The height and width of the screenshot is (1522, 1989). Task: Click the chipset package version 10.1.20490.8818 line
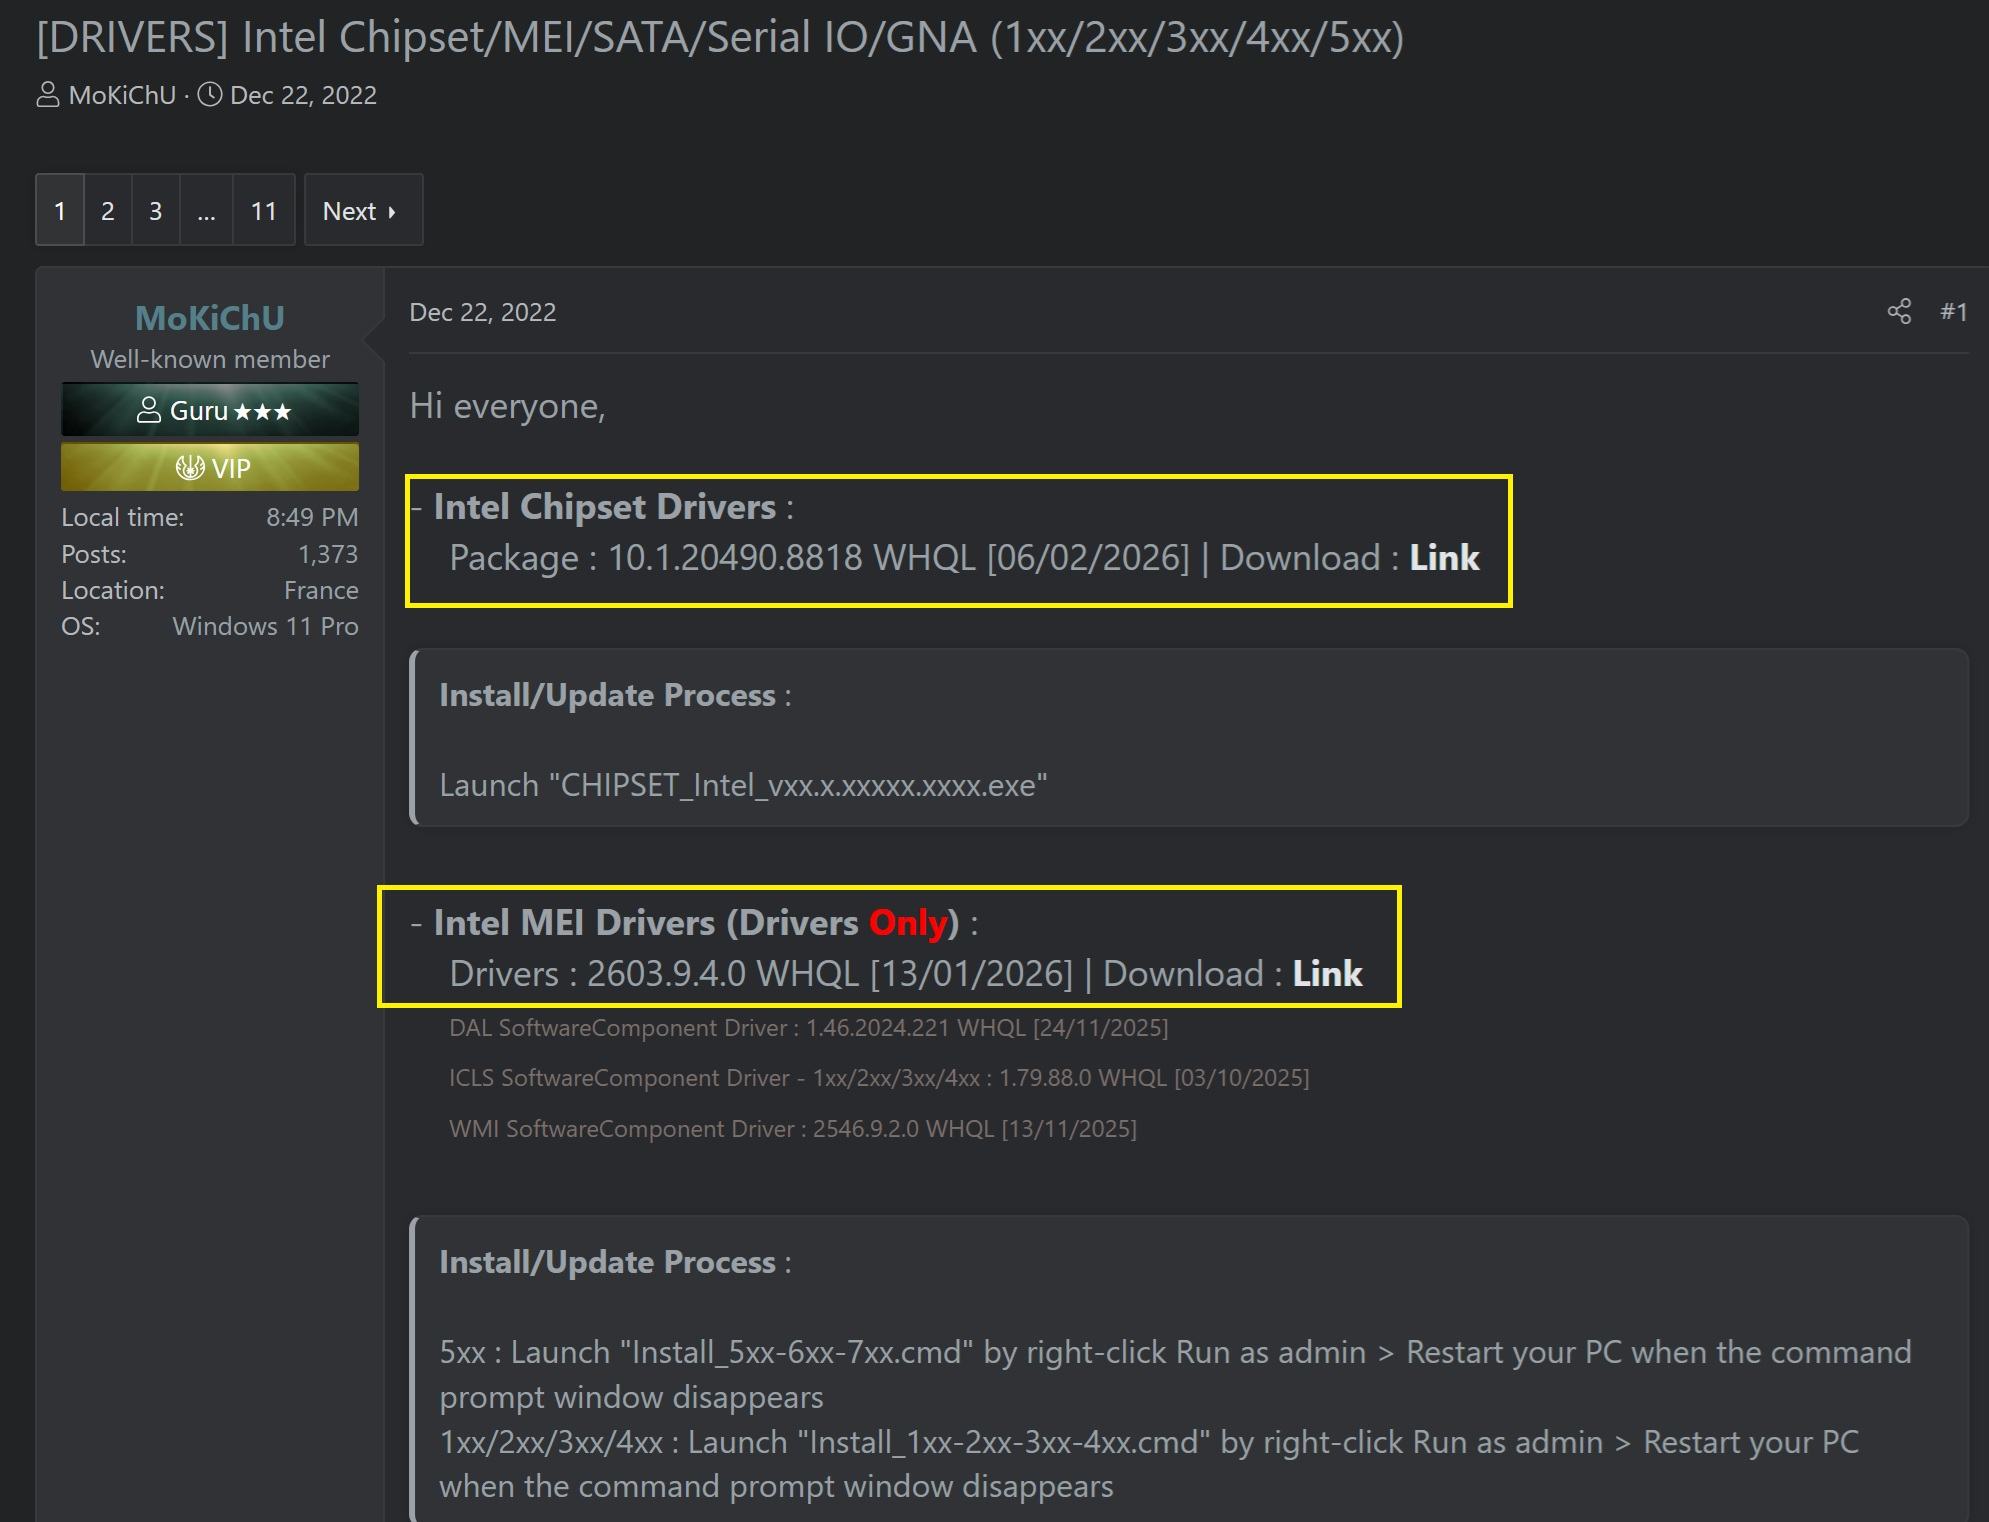(x=964, y=558)
